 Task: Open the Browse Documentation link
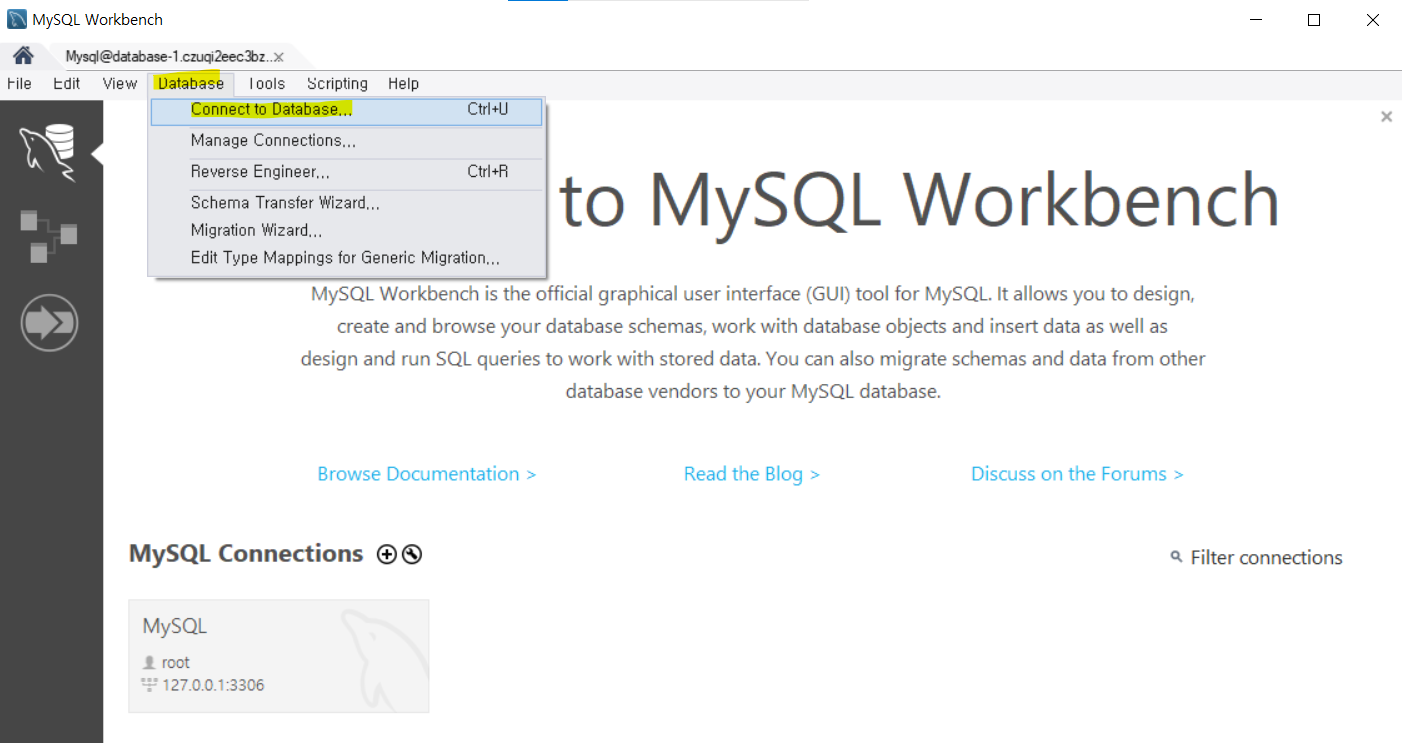tap(427, 474)
